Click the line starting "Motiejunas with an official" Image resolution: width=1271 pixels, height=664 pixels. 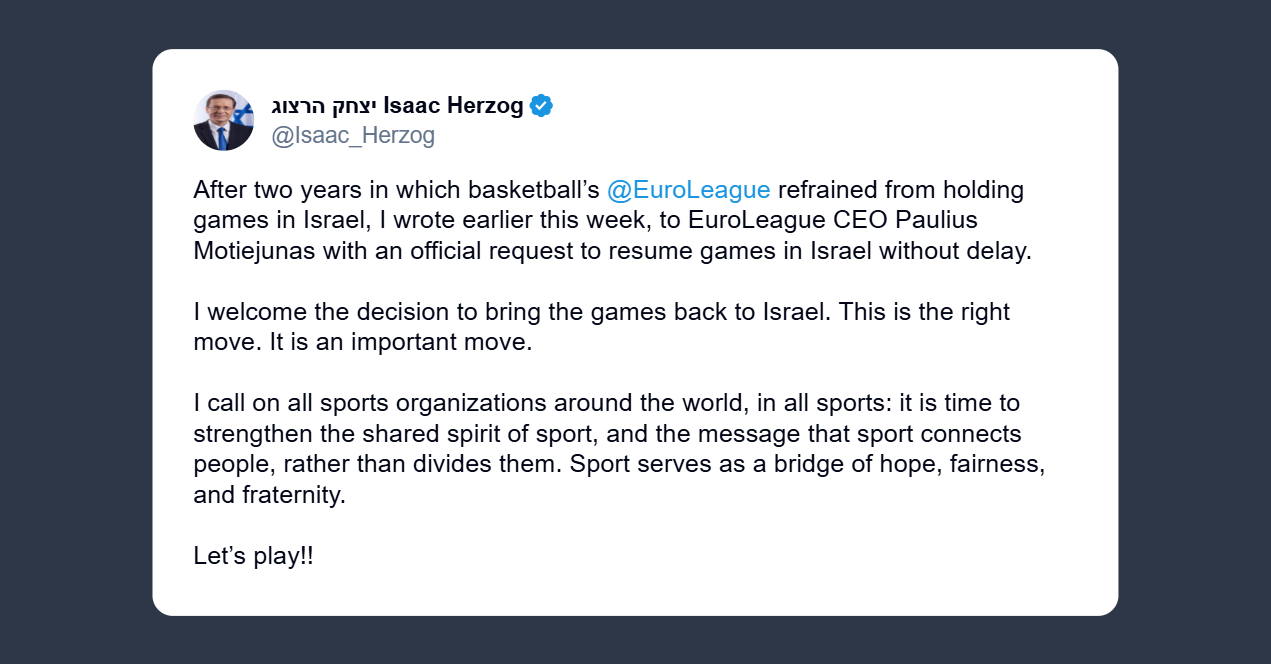tap(400, 250)
